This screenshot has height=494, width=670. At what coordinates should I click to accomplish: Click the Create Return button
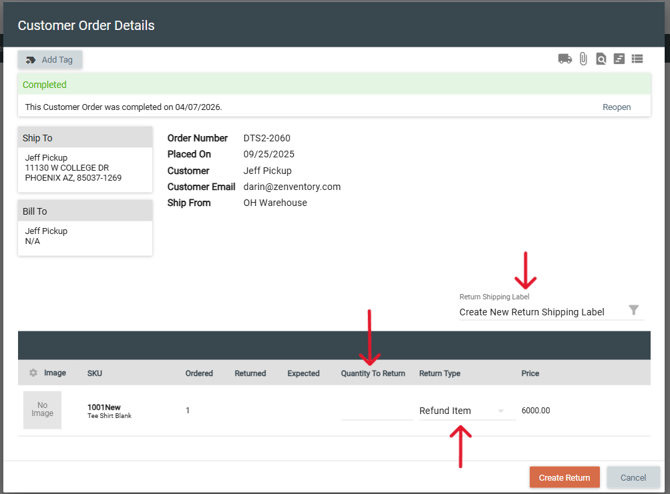[564, 477]
